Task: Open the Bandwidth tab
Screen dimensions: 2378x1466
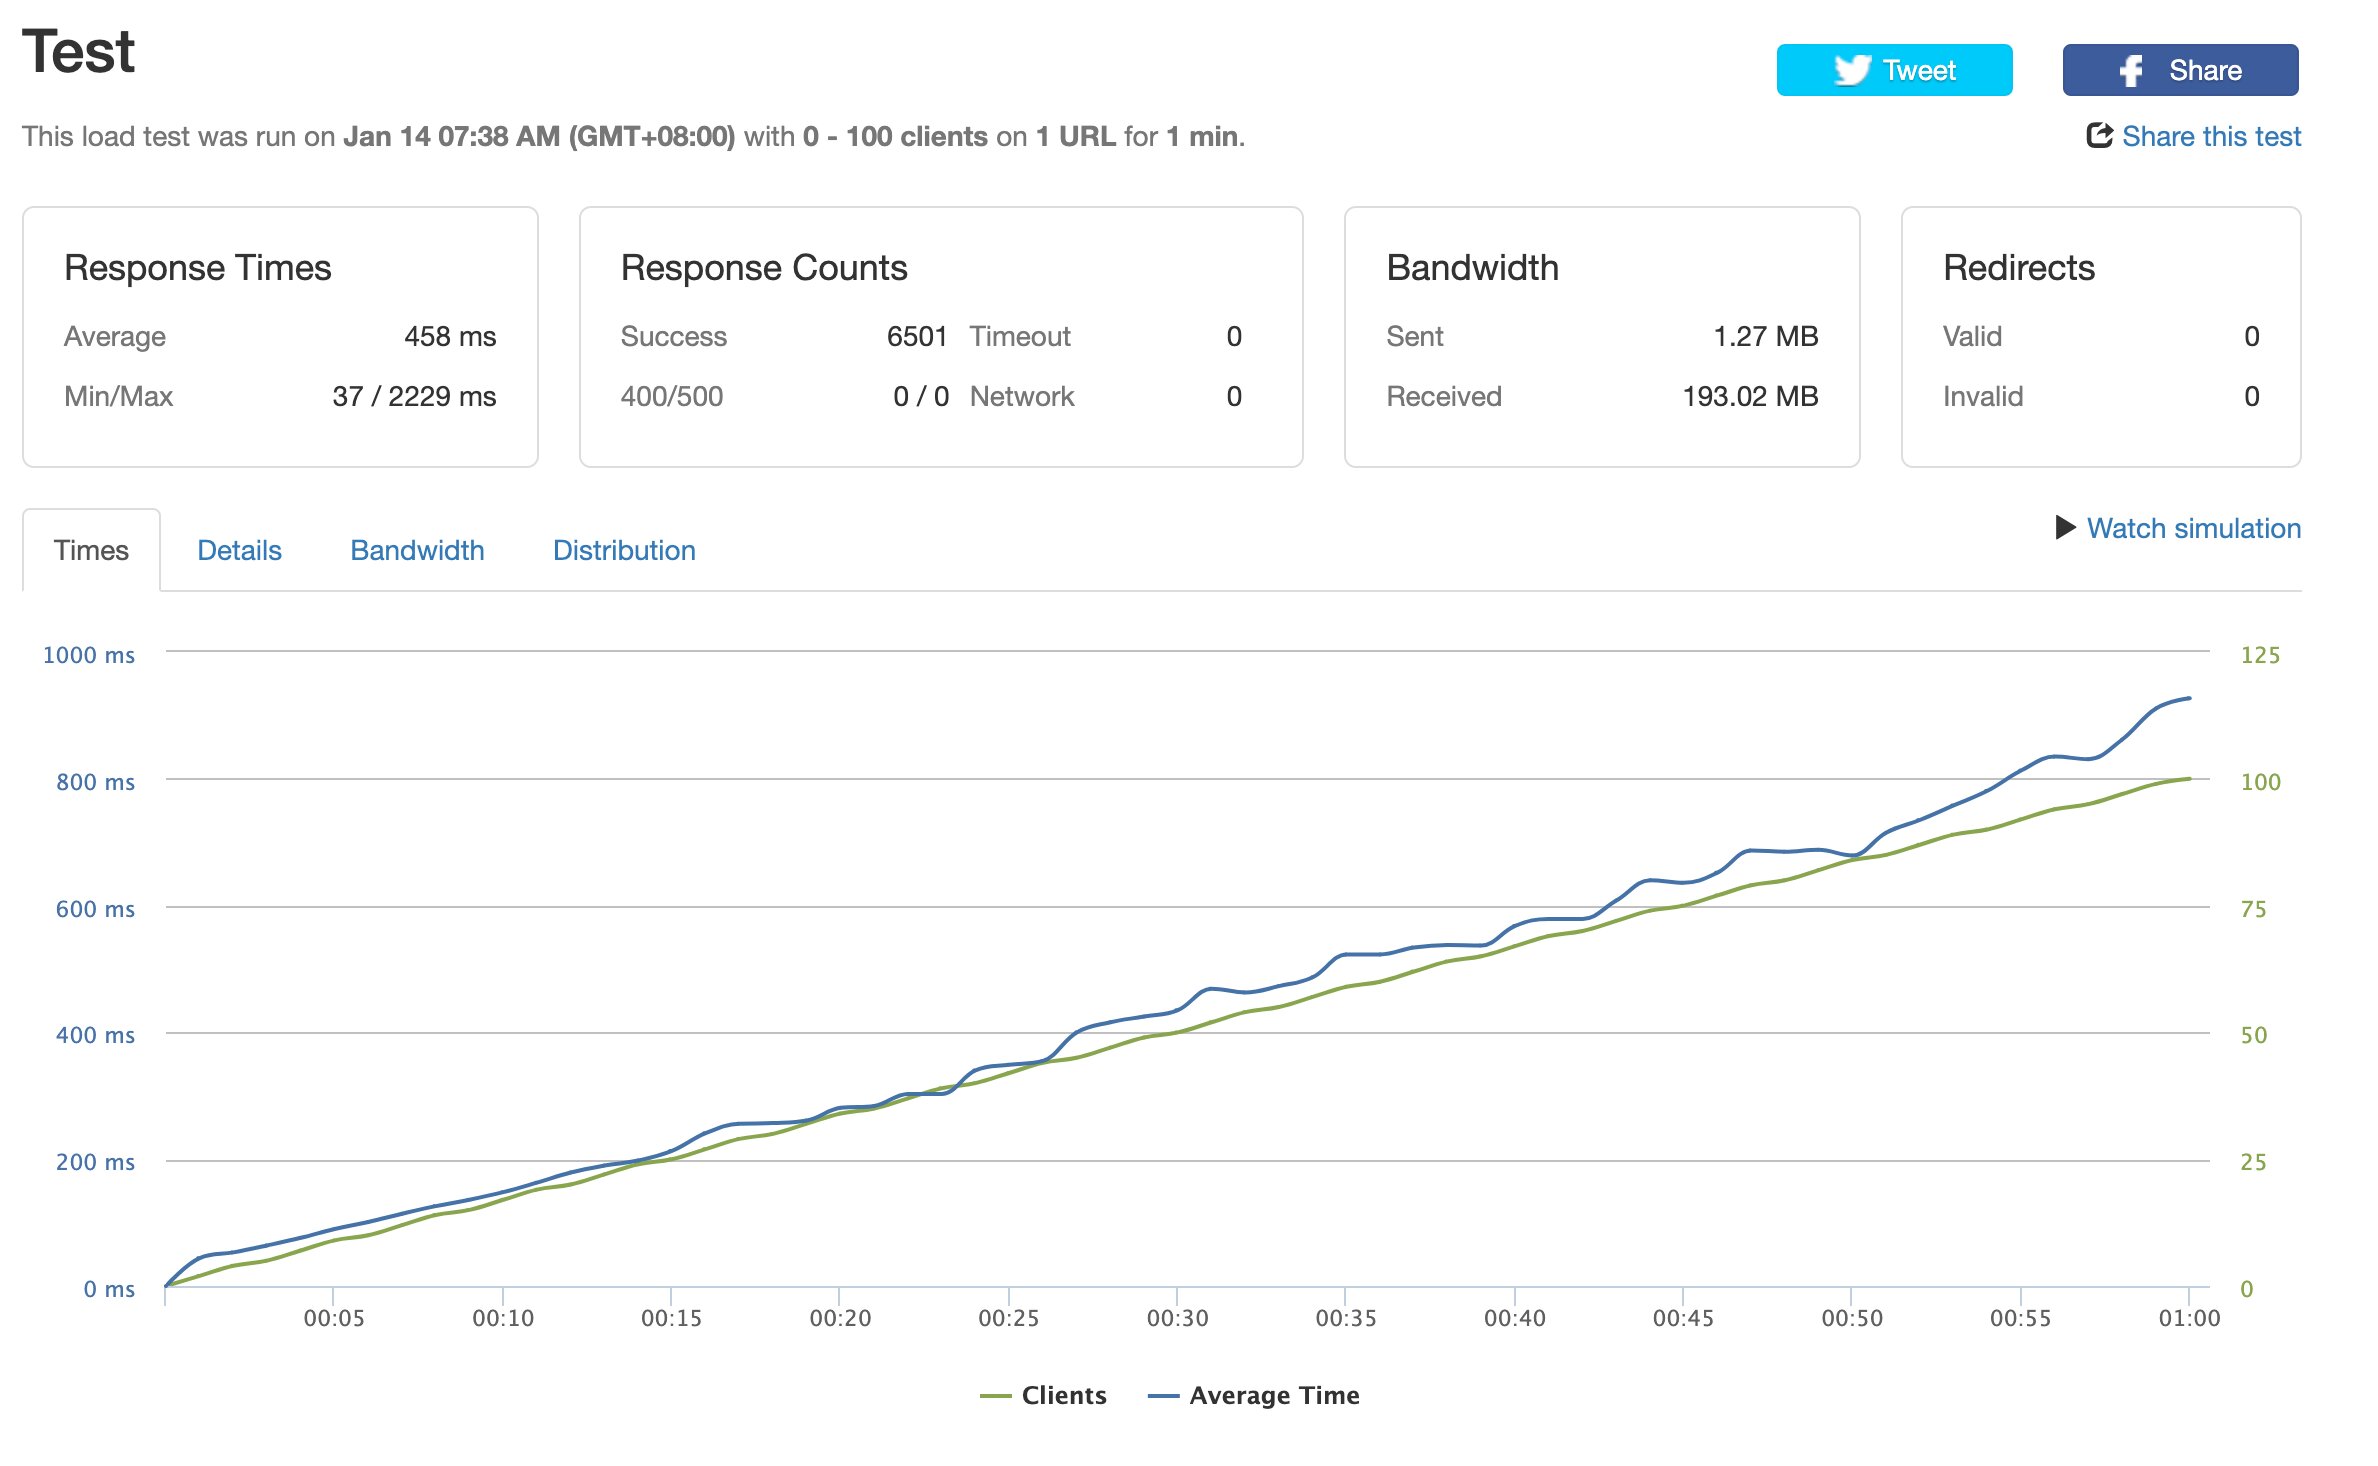Action: point(417,550)
